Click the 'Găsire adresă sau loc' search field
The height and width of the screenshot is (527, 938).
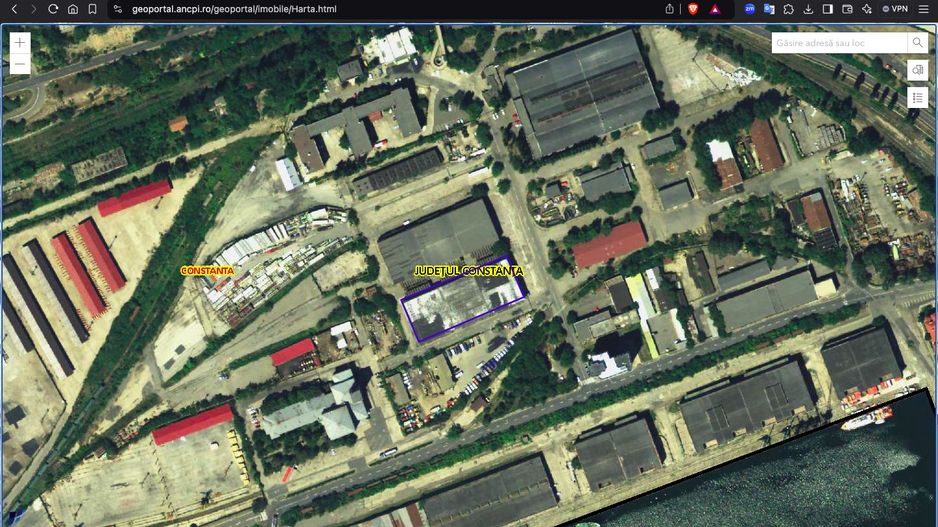(x=838, y=43)
